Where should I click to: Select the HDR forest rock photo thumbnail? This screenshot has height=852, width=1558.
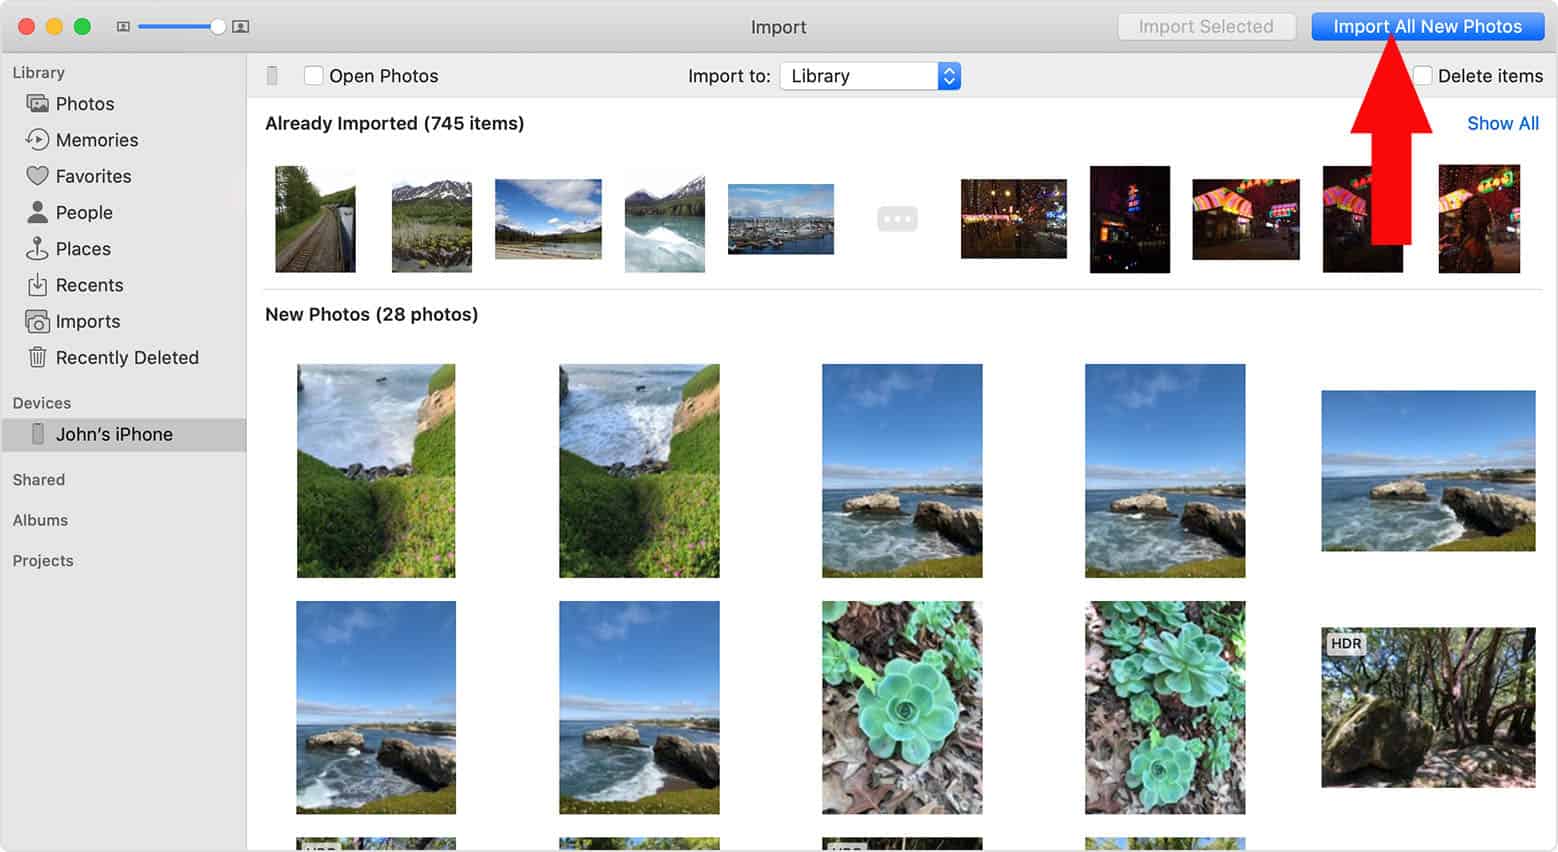tap(1427, 708)
